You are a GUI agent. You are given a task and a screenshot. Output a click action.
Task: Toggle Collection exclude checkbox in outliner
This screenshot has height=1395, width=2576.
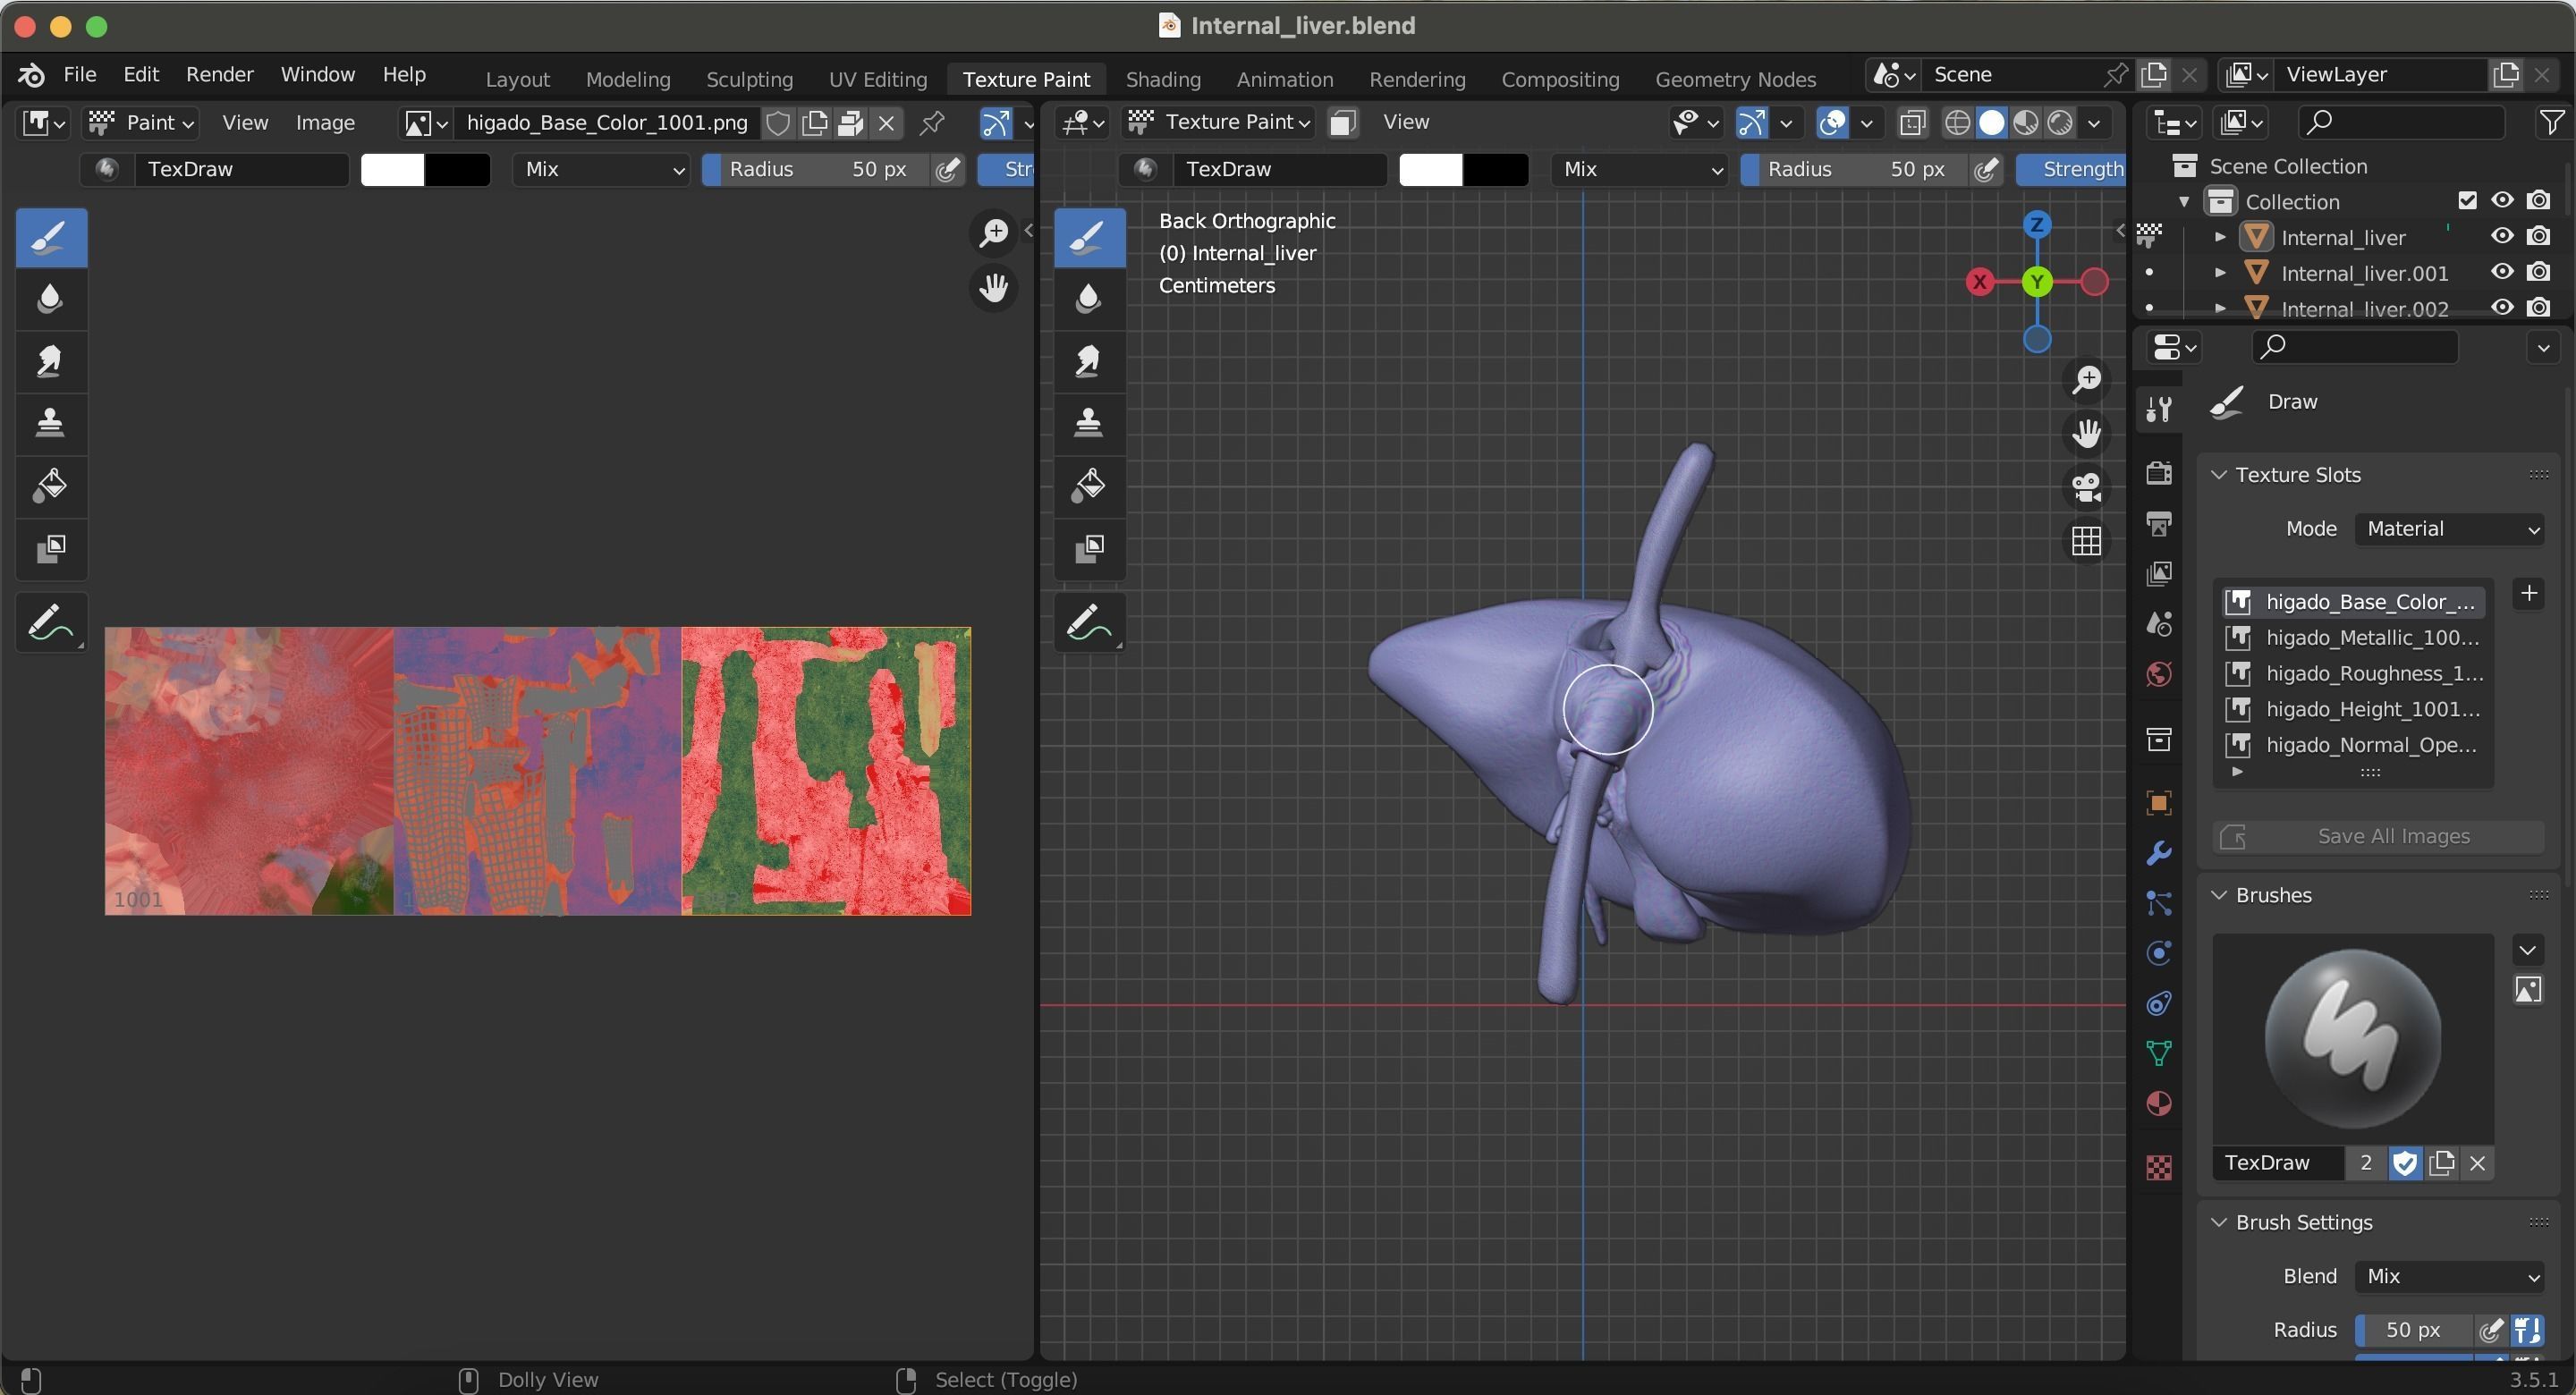(x=2467, y=201)
